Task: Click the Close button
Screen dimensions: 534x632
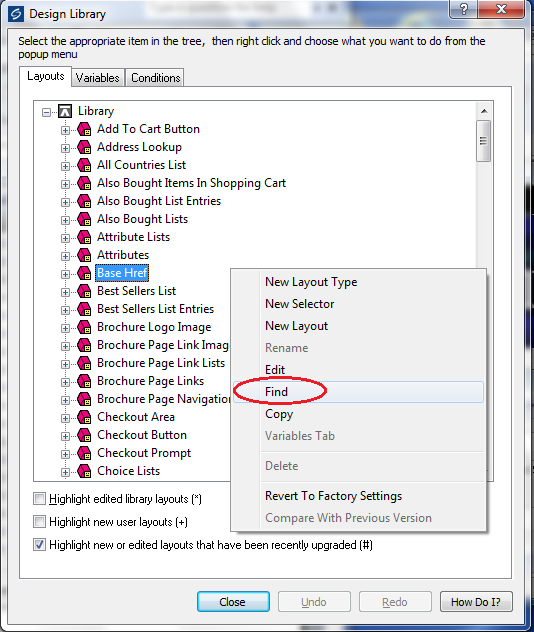Action: click(x=233, y=602)
